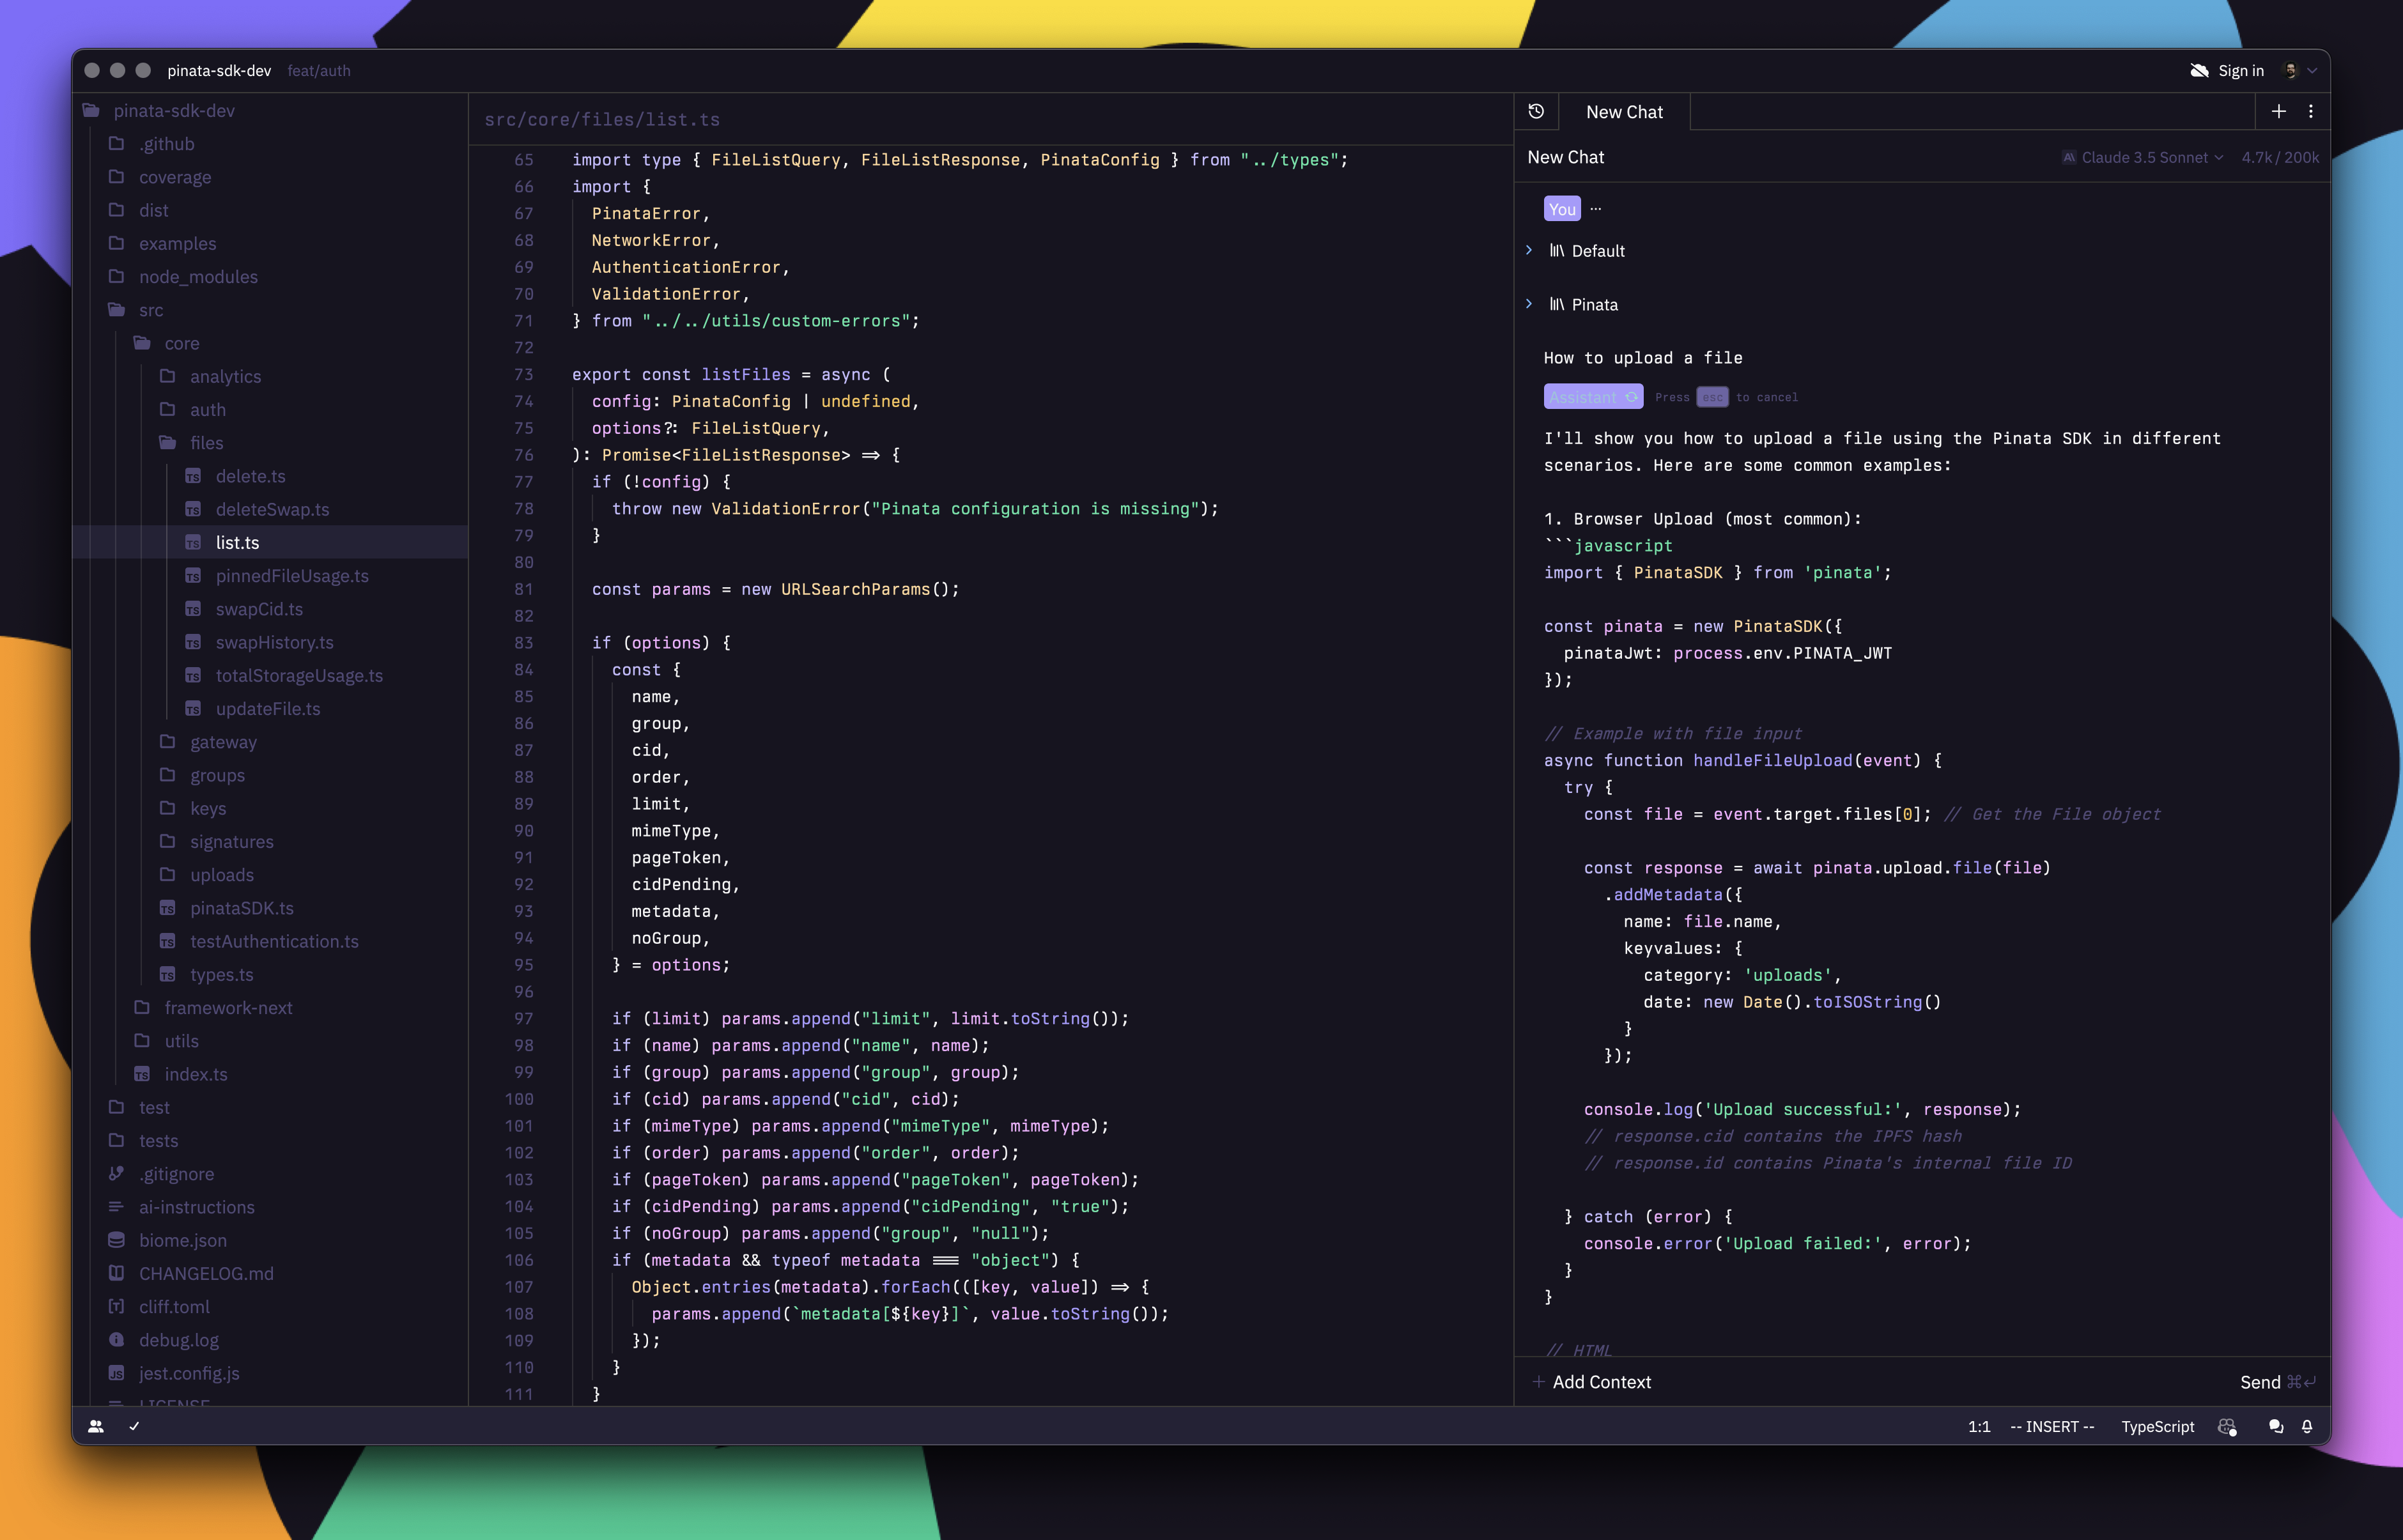Click the ai-instructions file icon
Screen dimensions: 2403x1540
tap(116, 1206)
